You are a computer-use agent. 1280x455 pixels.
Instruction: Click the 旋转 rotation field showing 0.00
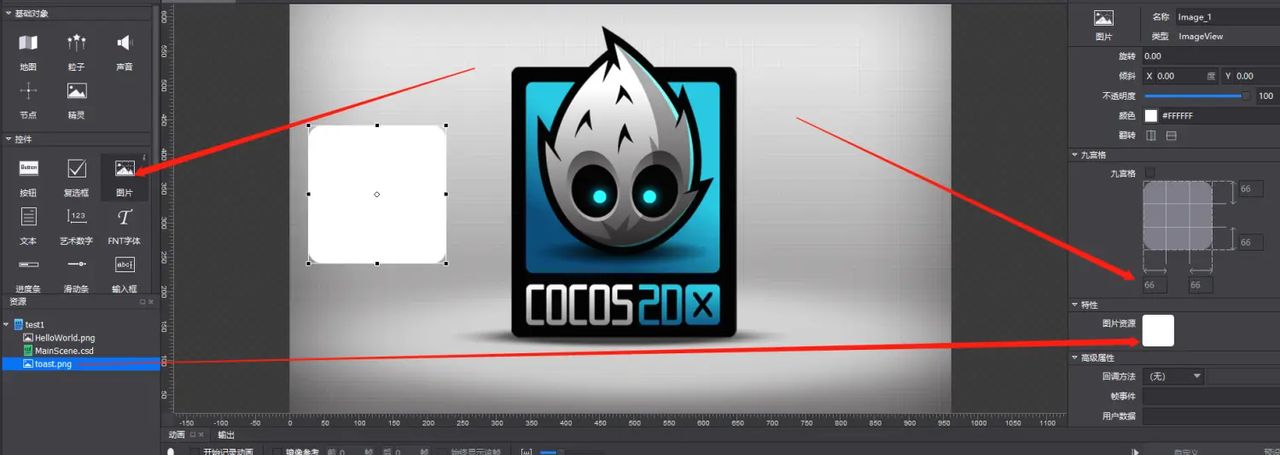1211,56
